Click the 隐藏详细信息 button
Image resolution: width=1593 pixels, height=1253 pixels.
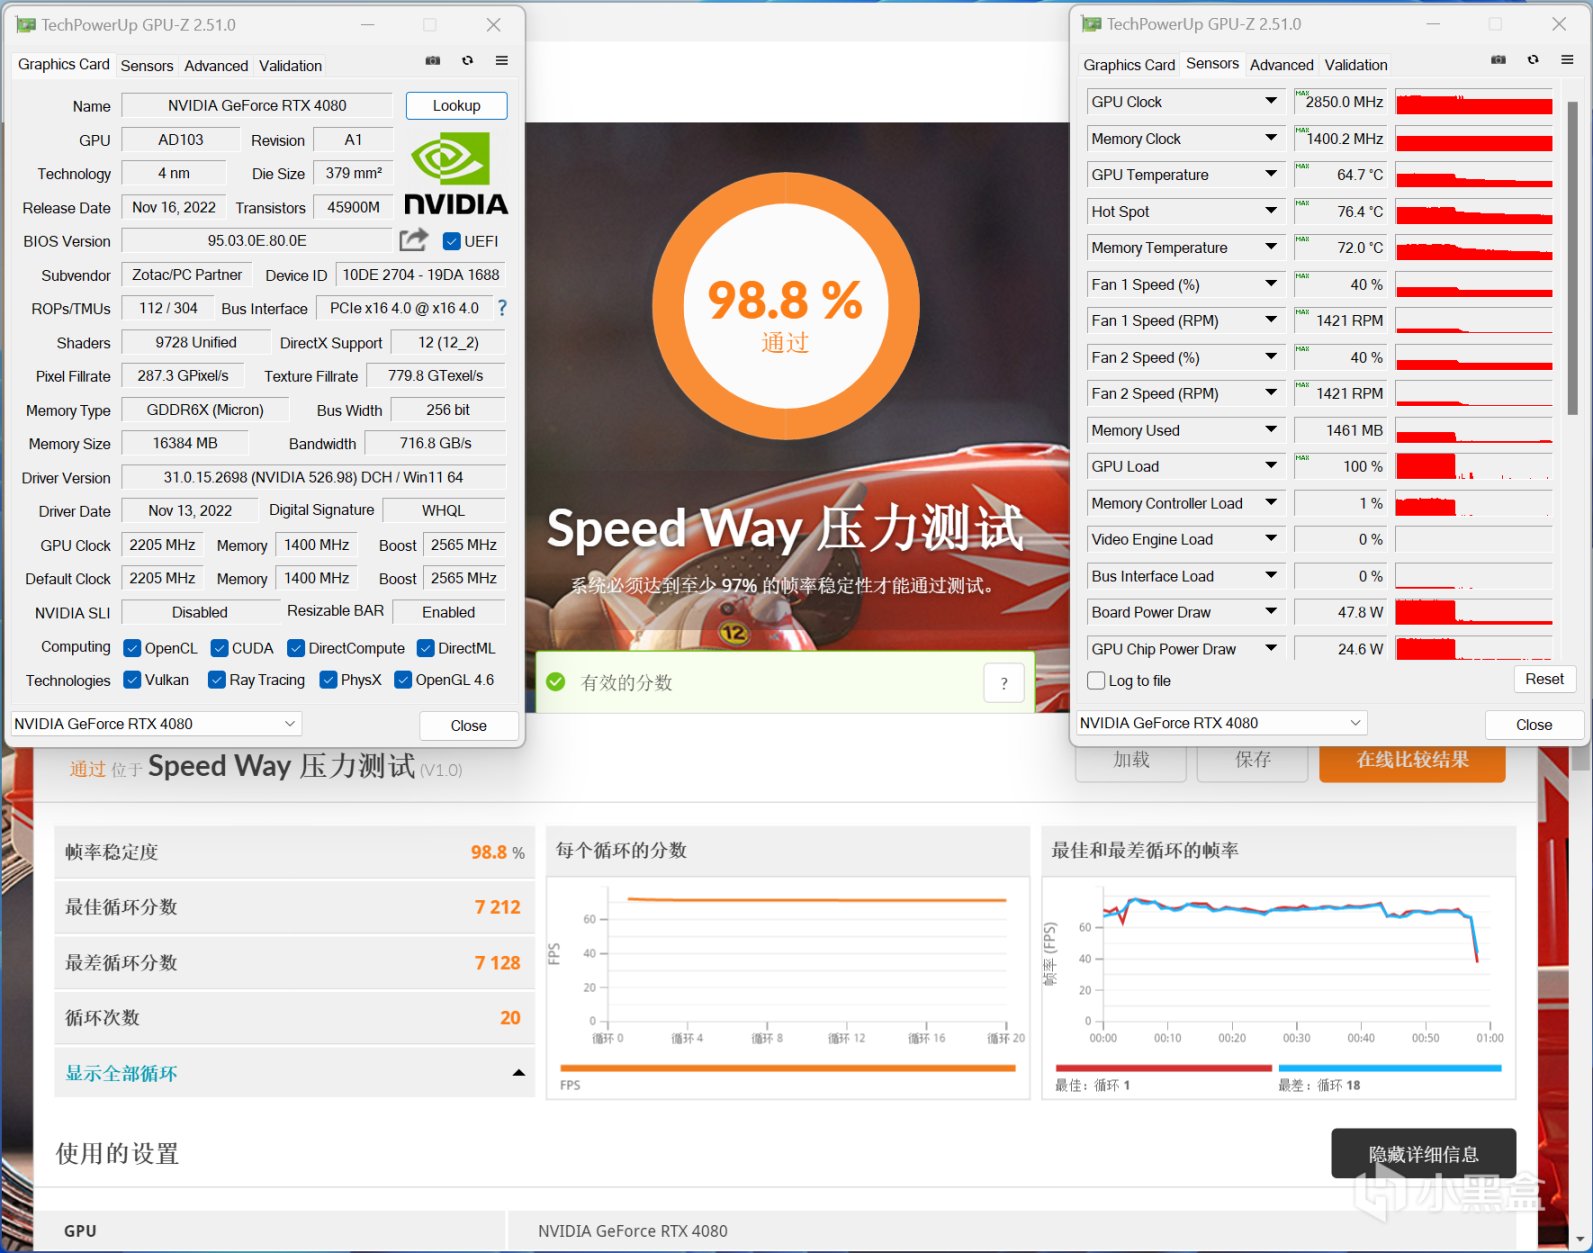(1423, 1154)
